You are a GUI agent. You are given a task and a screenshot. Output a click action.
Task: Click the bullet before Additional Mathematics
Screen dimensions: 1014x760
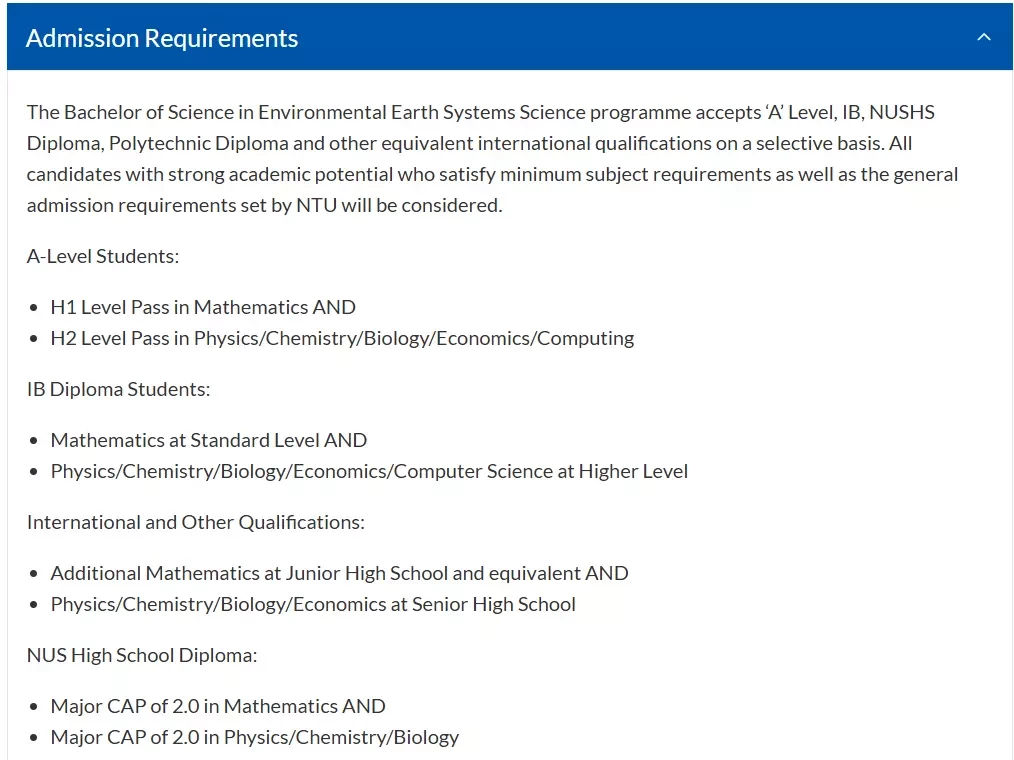(x=34, y=574)
